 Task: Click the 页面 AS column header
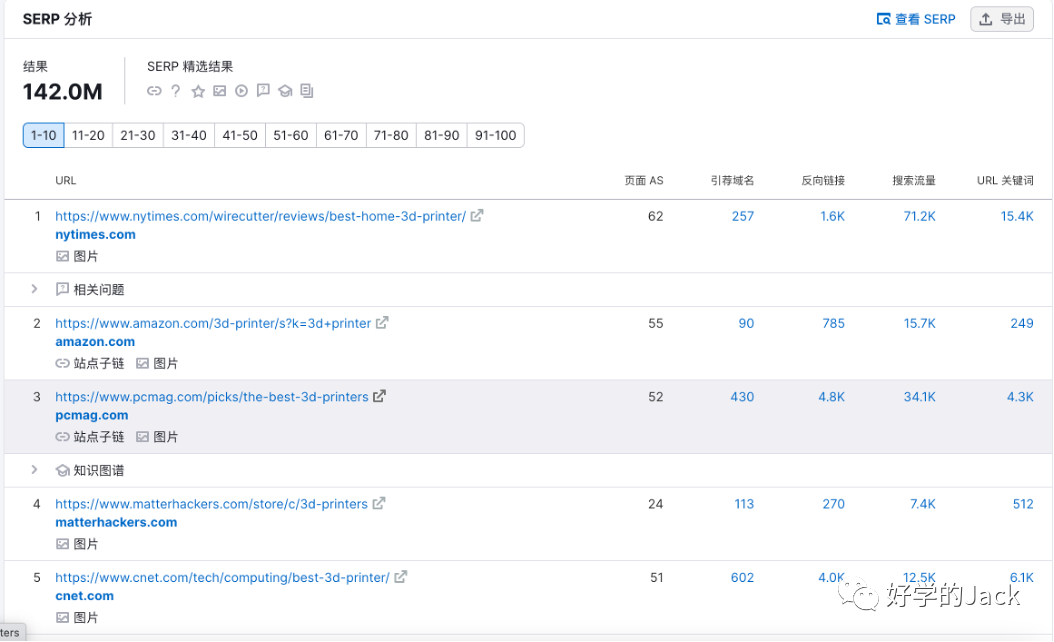[x=643, y=181]
